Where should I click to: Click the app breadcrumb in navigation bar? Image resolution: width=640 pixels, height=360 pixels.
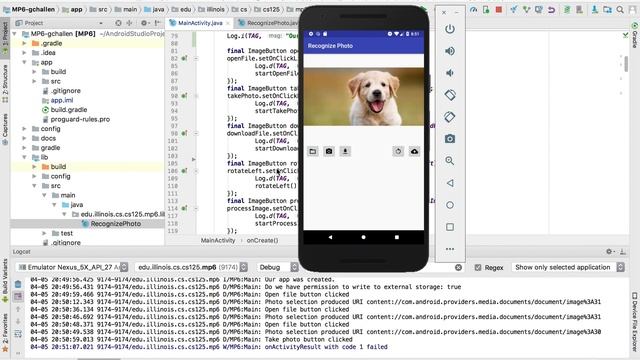coord(76,9)
